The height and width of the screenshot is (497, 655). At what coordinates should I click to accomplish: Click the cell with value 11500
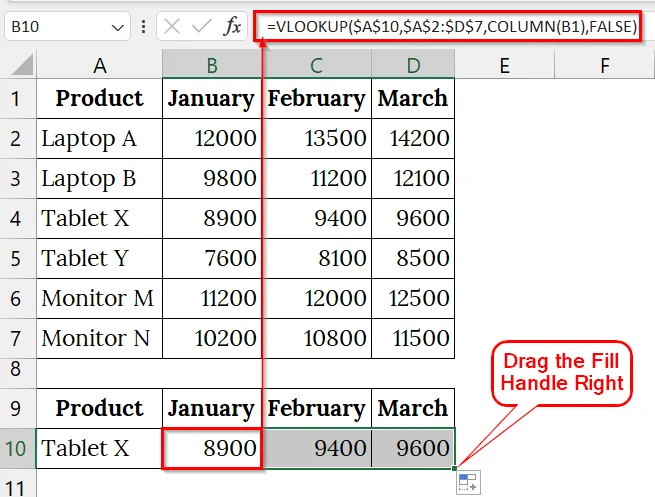(413, 338)
